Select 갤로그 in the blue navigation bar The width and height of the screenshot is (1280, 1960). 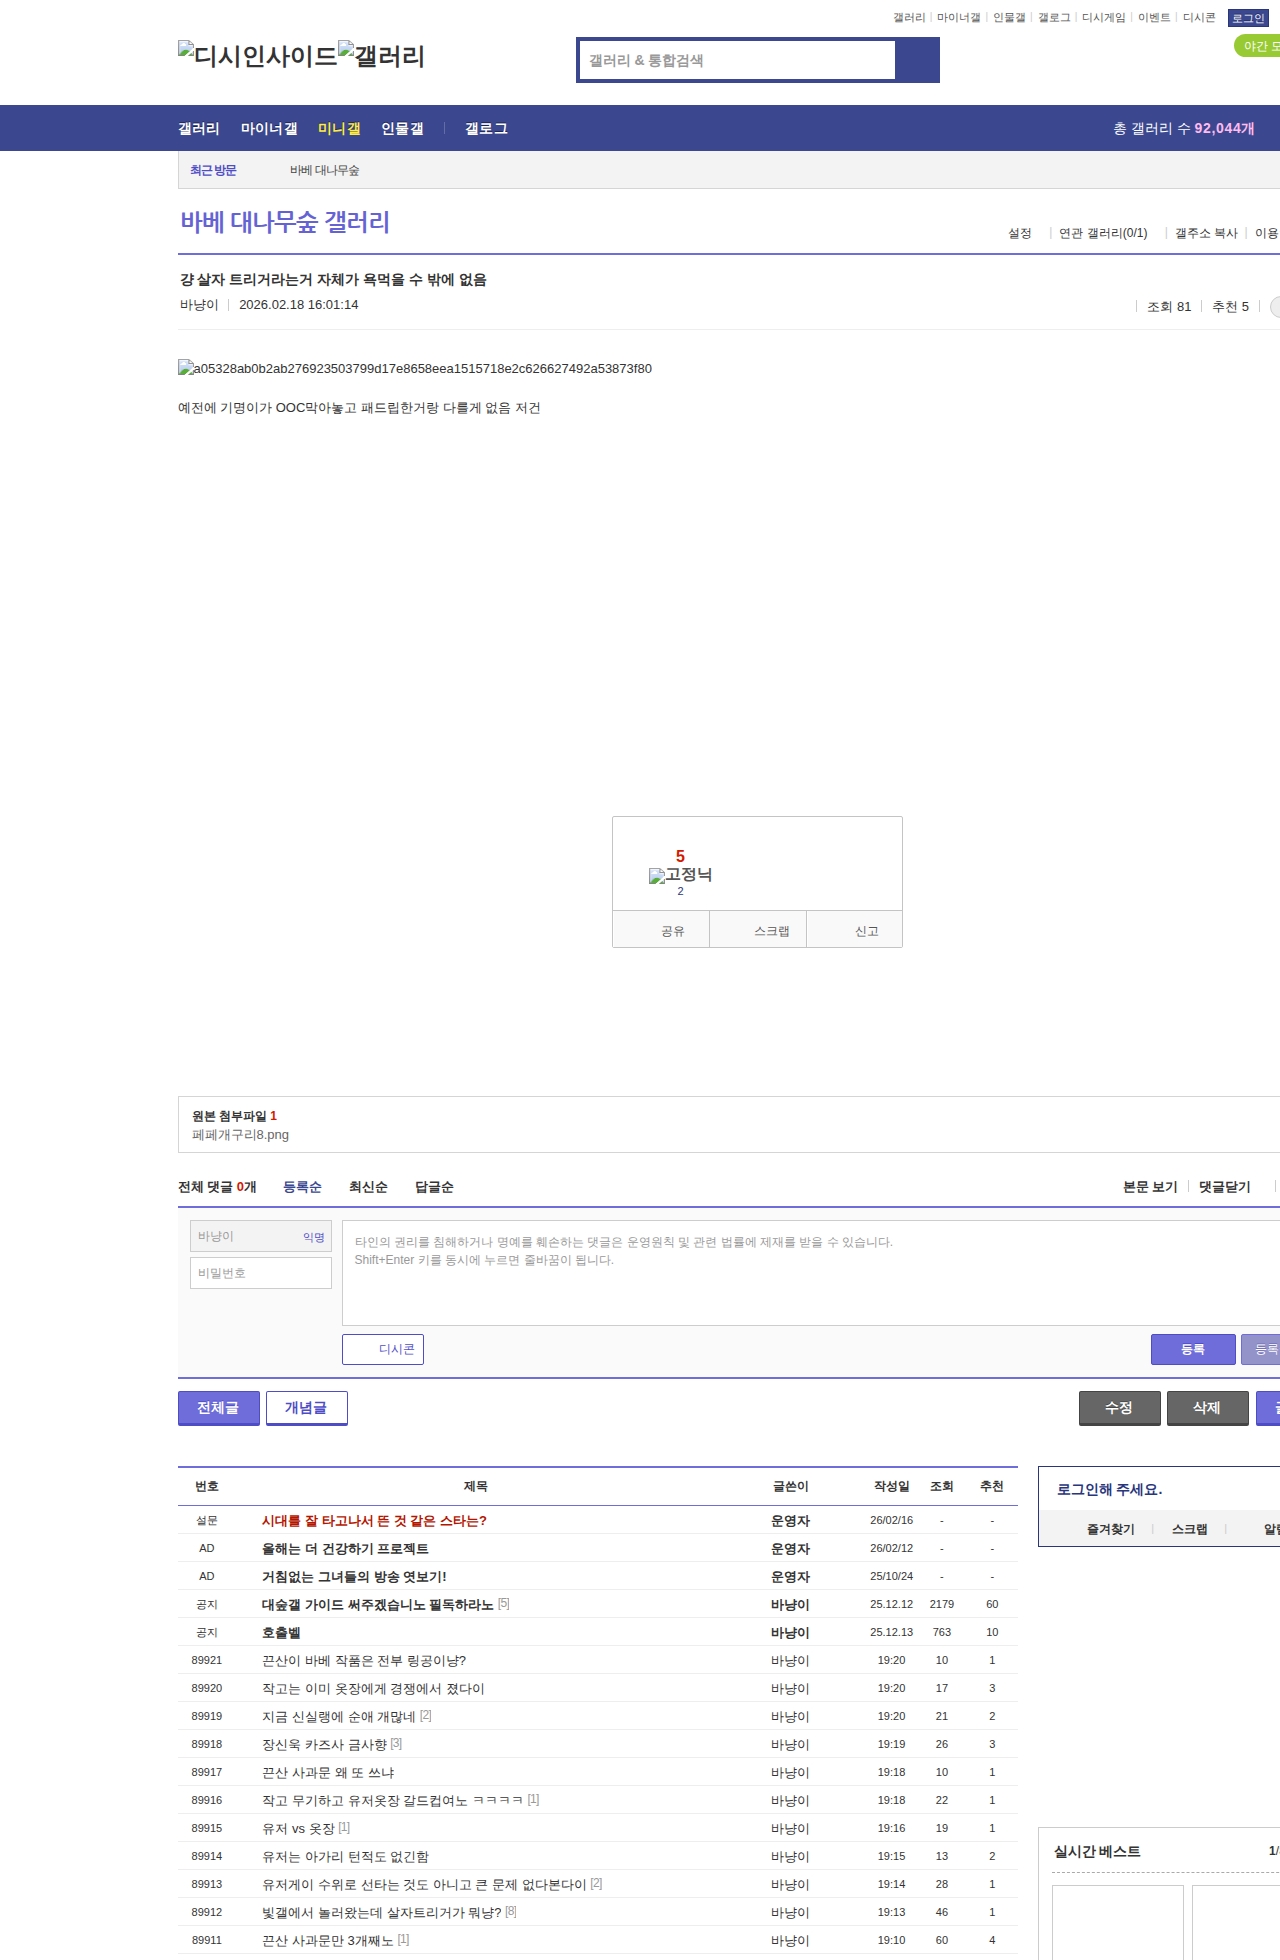coord(486,129)
